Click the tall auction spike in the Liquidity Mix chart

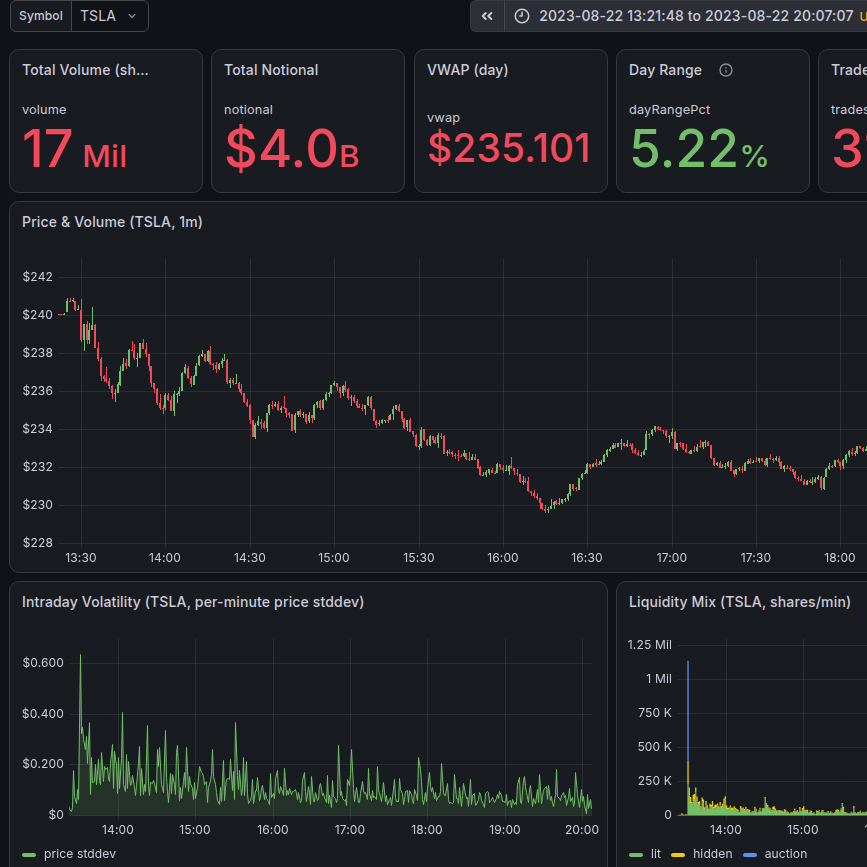click(688, 711)
